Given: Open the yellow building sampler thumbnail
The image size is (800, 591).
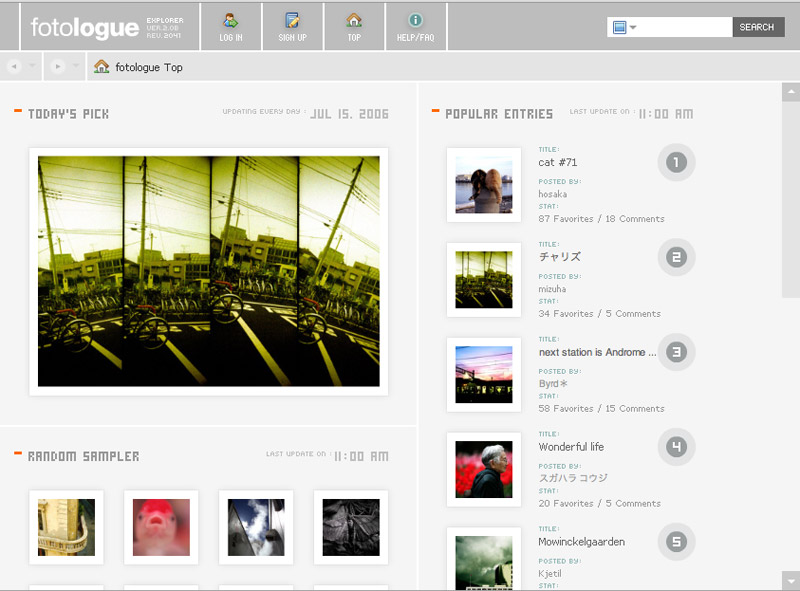Looking at the screenshot, I should click(x=66, y=527).
